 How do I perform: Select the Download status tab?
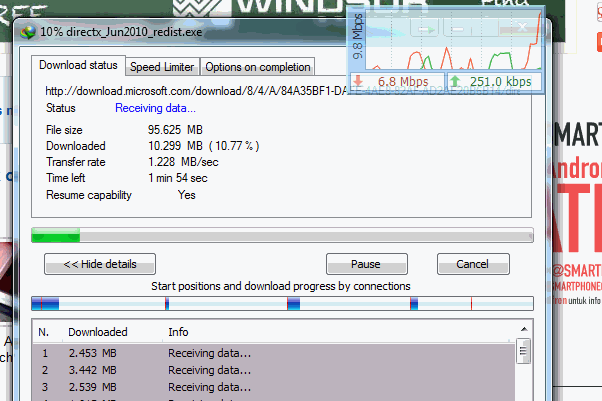[78, 66]
